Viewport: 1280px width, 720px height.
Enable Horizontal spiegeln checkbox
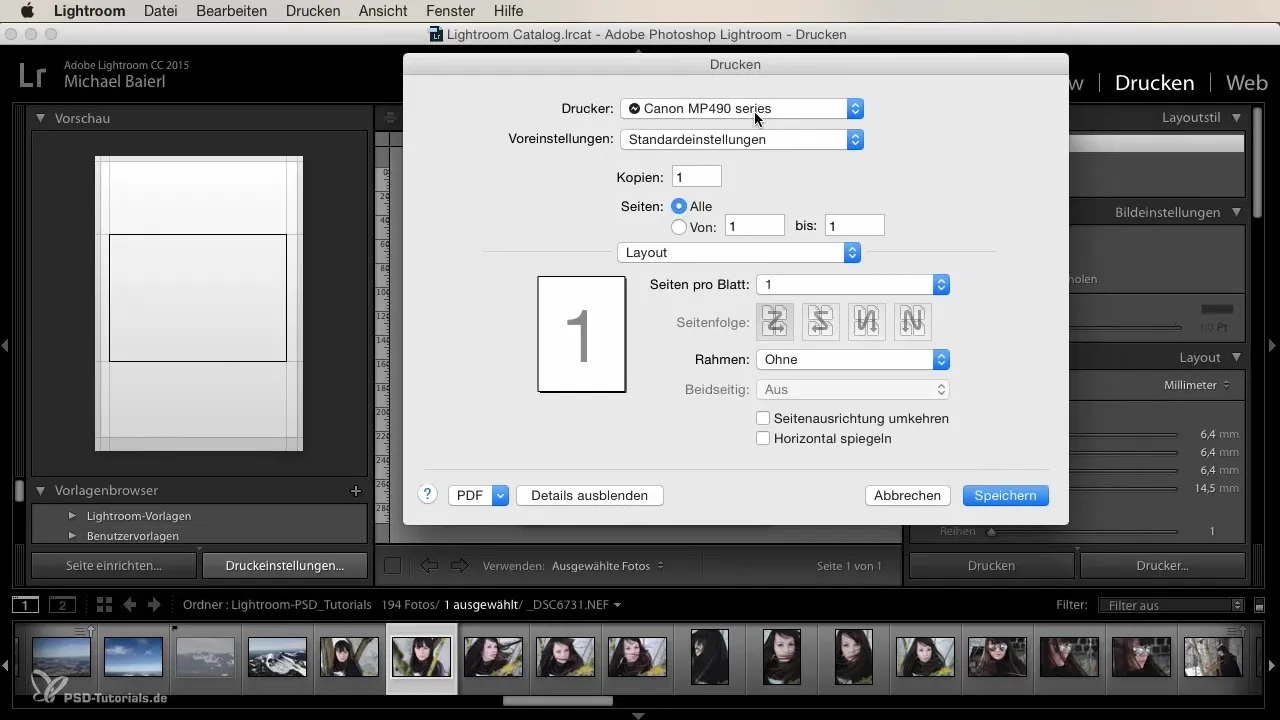click(763, 438)
